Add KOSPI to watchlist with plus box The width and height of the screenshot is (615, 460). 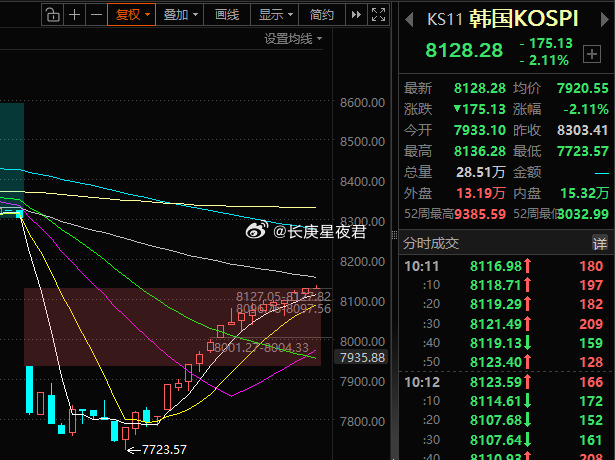click(x=592, y=54)
